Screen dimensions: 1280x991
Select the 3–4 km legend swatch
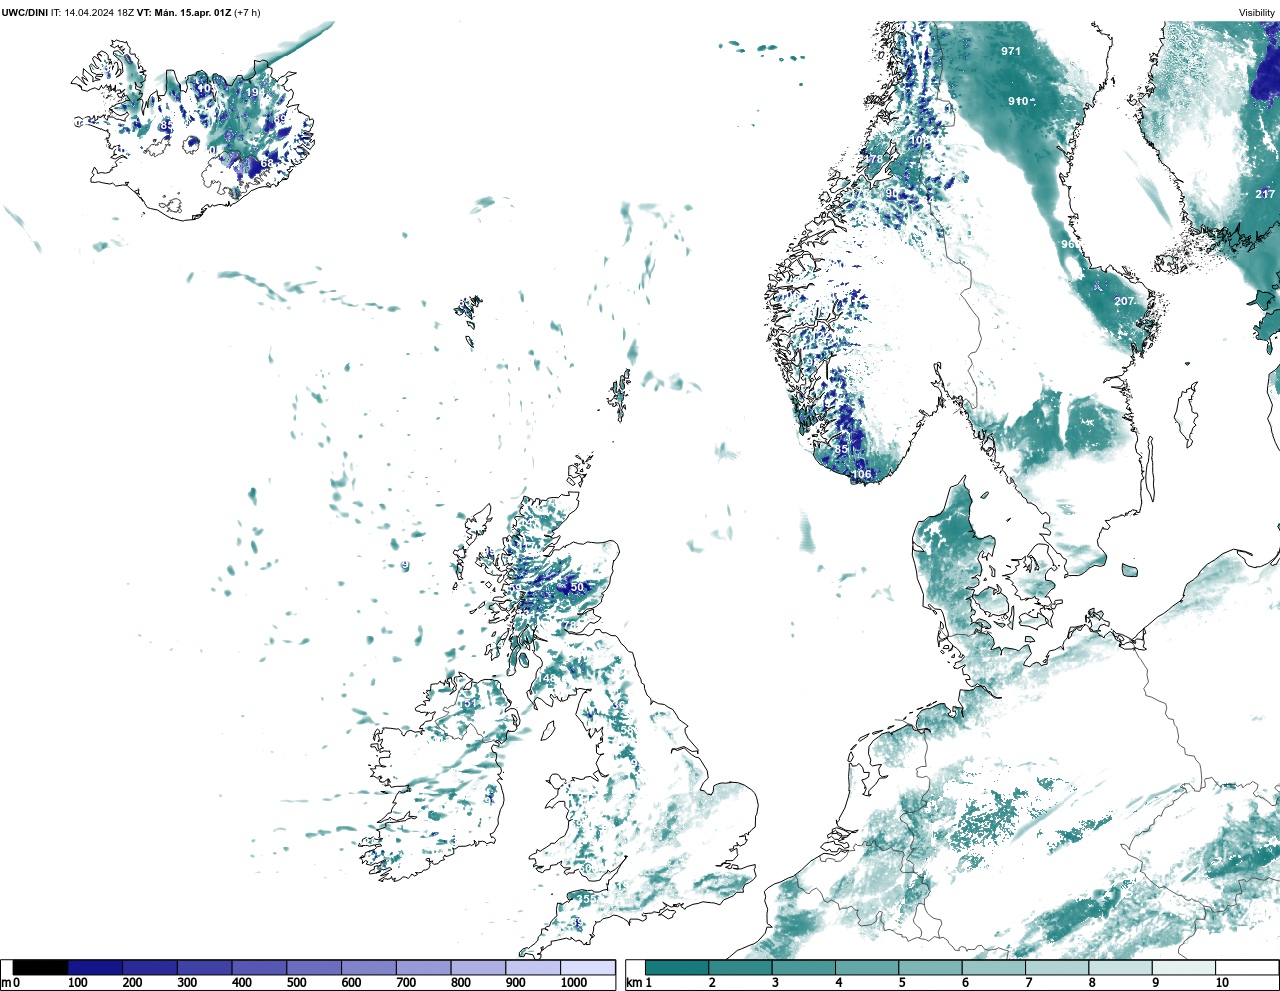[x=803, y=967]
